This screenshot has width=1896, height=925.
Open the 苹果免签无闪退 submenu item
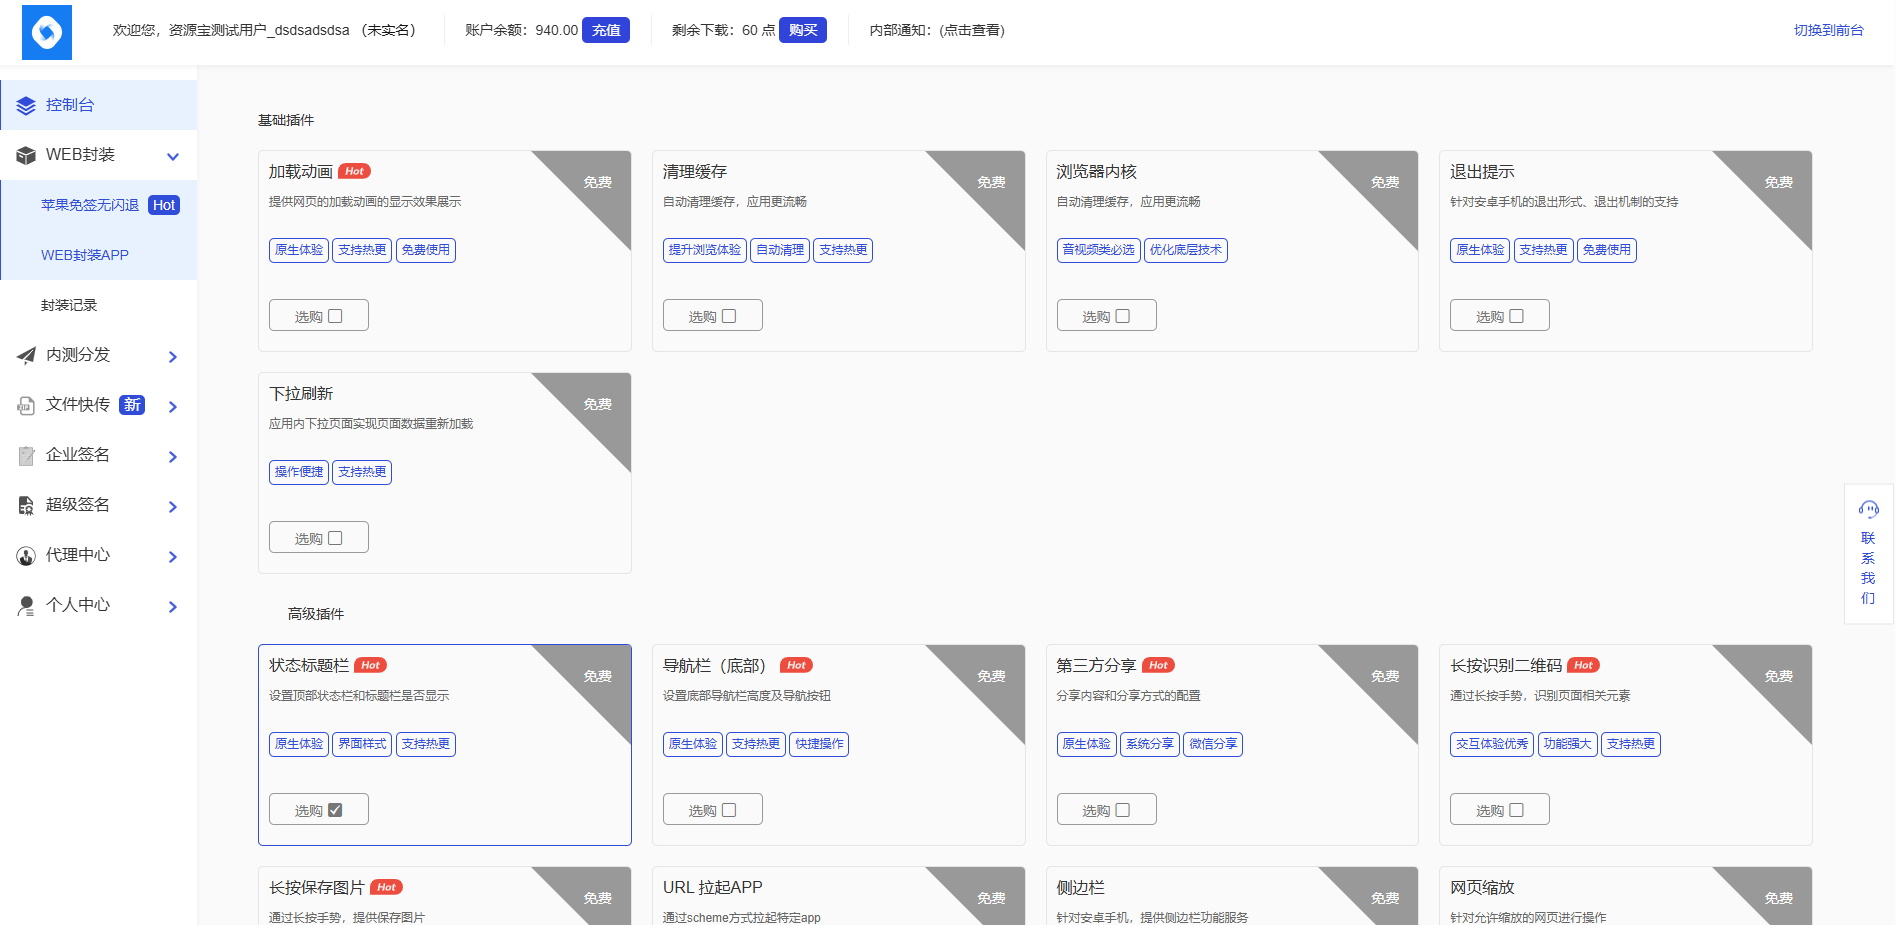(99, 205)
